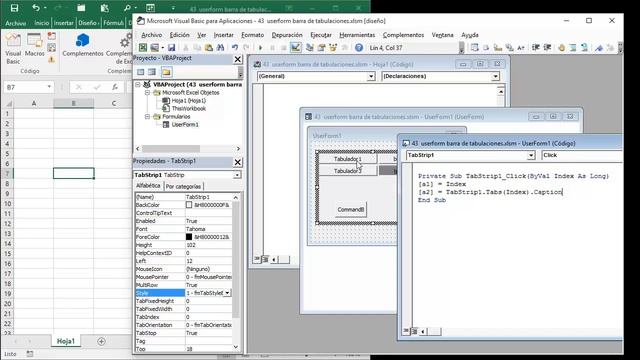Collapse Microsoft Excel Objetos folder
The image size is (640, 360).
(x=147, y=93)
